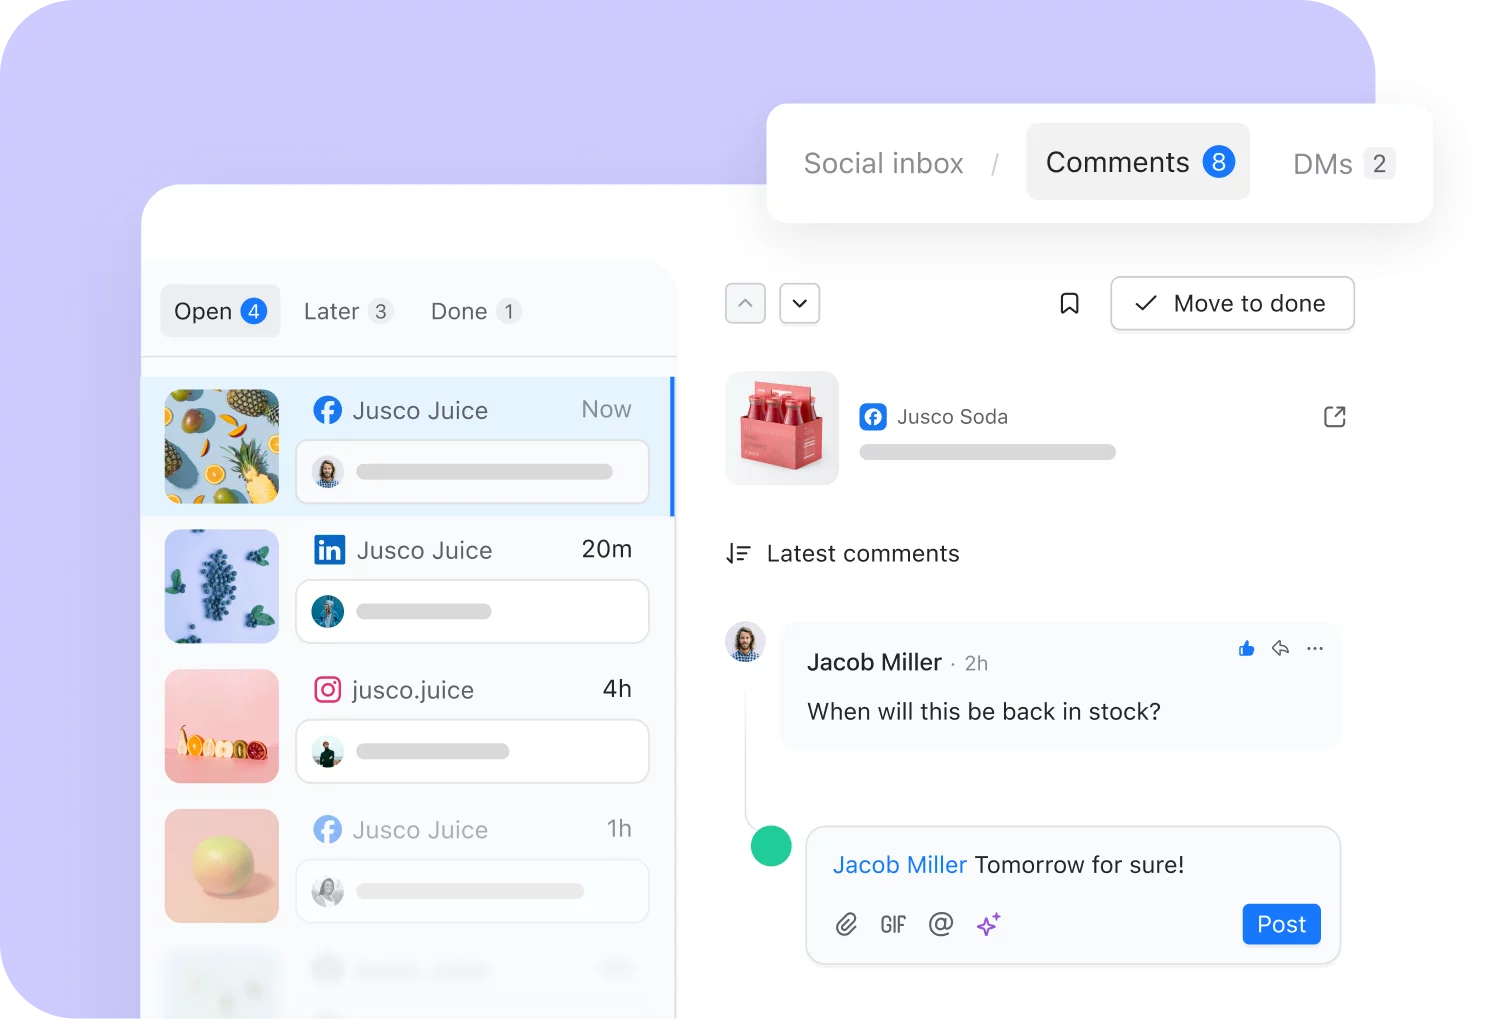Click the bookmark icon to save the conversation

coord(1069,303)
